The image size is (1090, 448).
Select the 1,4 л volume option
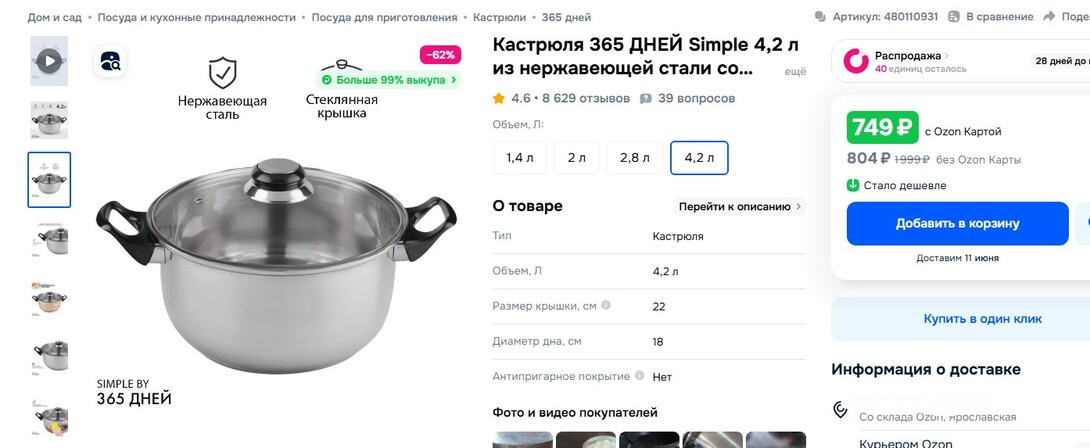[520, 158]
